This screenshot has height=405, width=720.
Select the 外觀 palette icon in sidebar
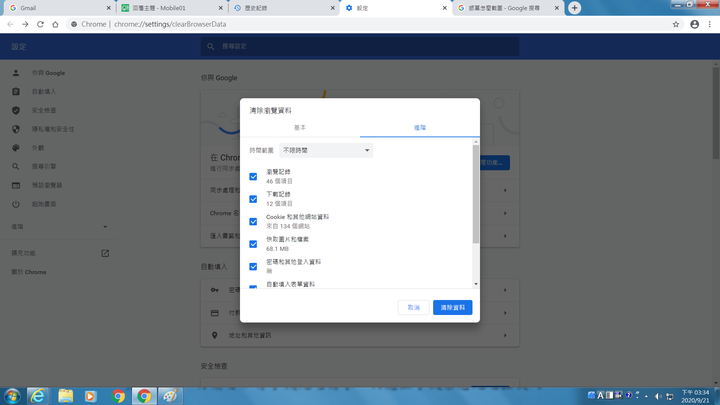coord(16,148)
